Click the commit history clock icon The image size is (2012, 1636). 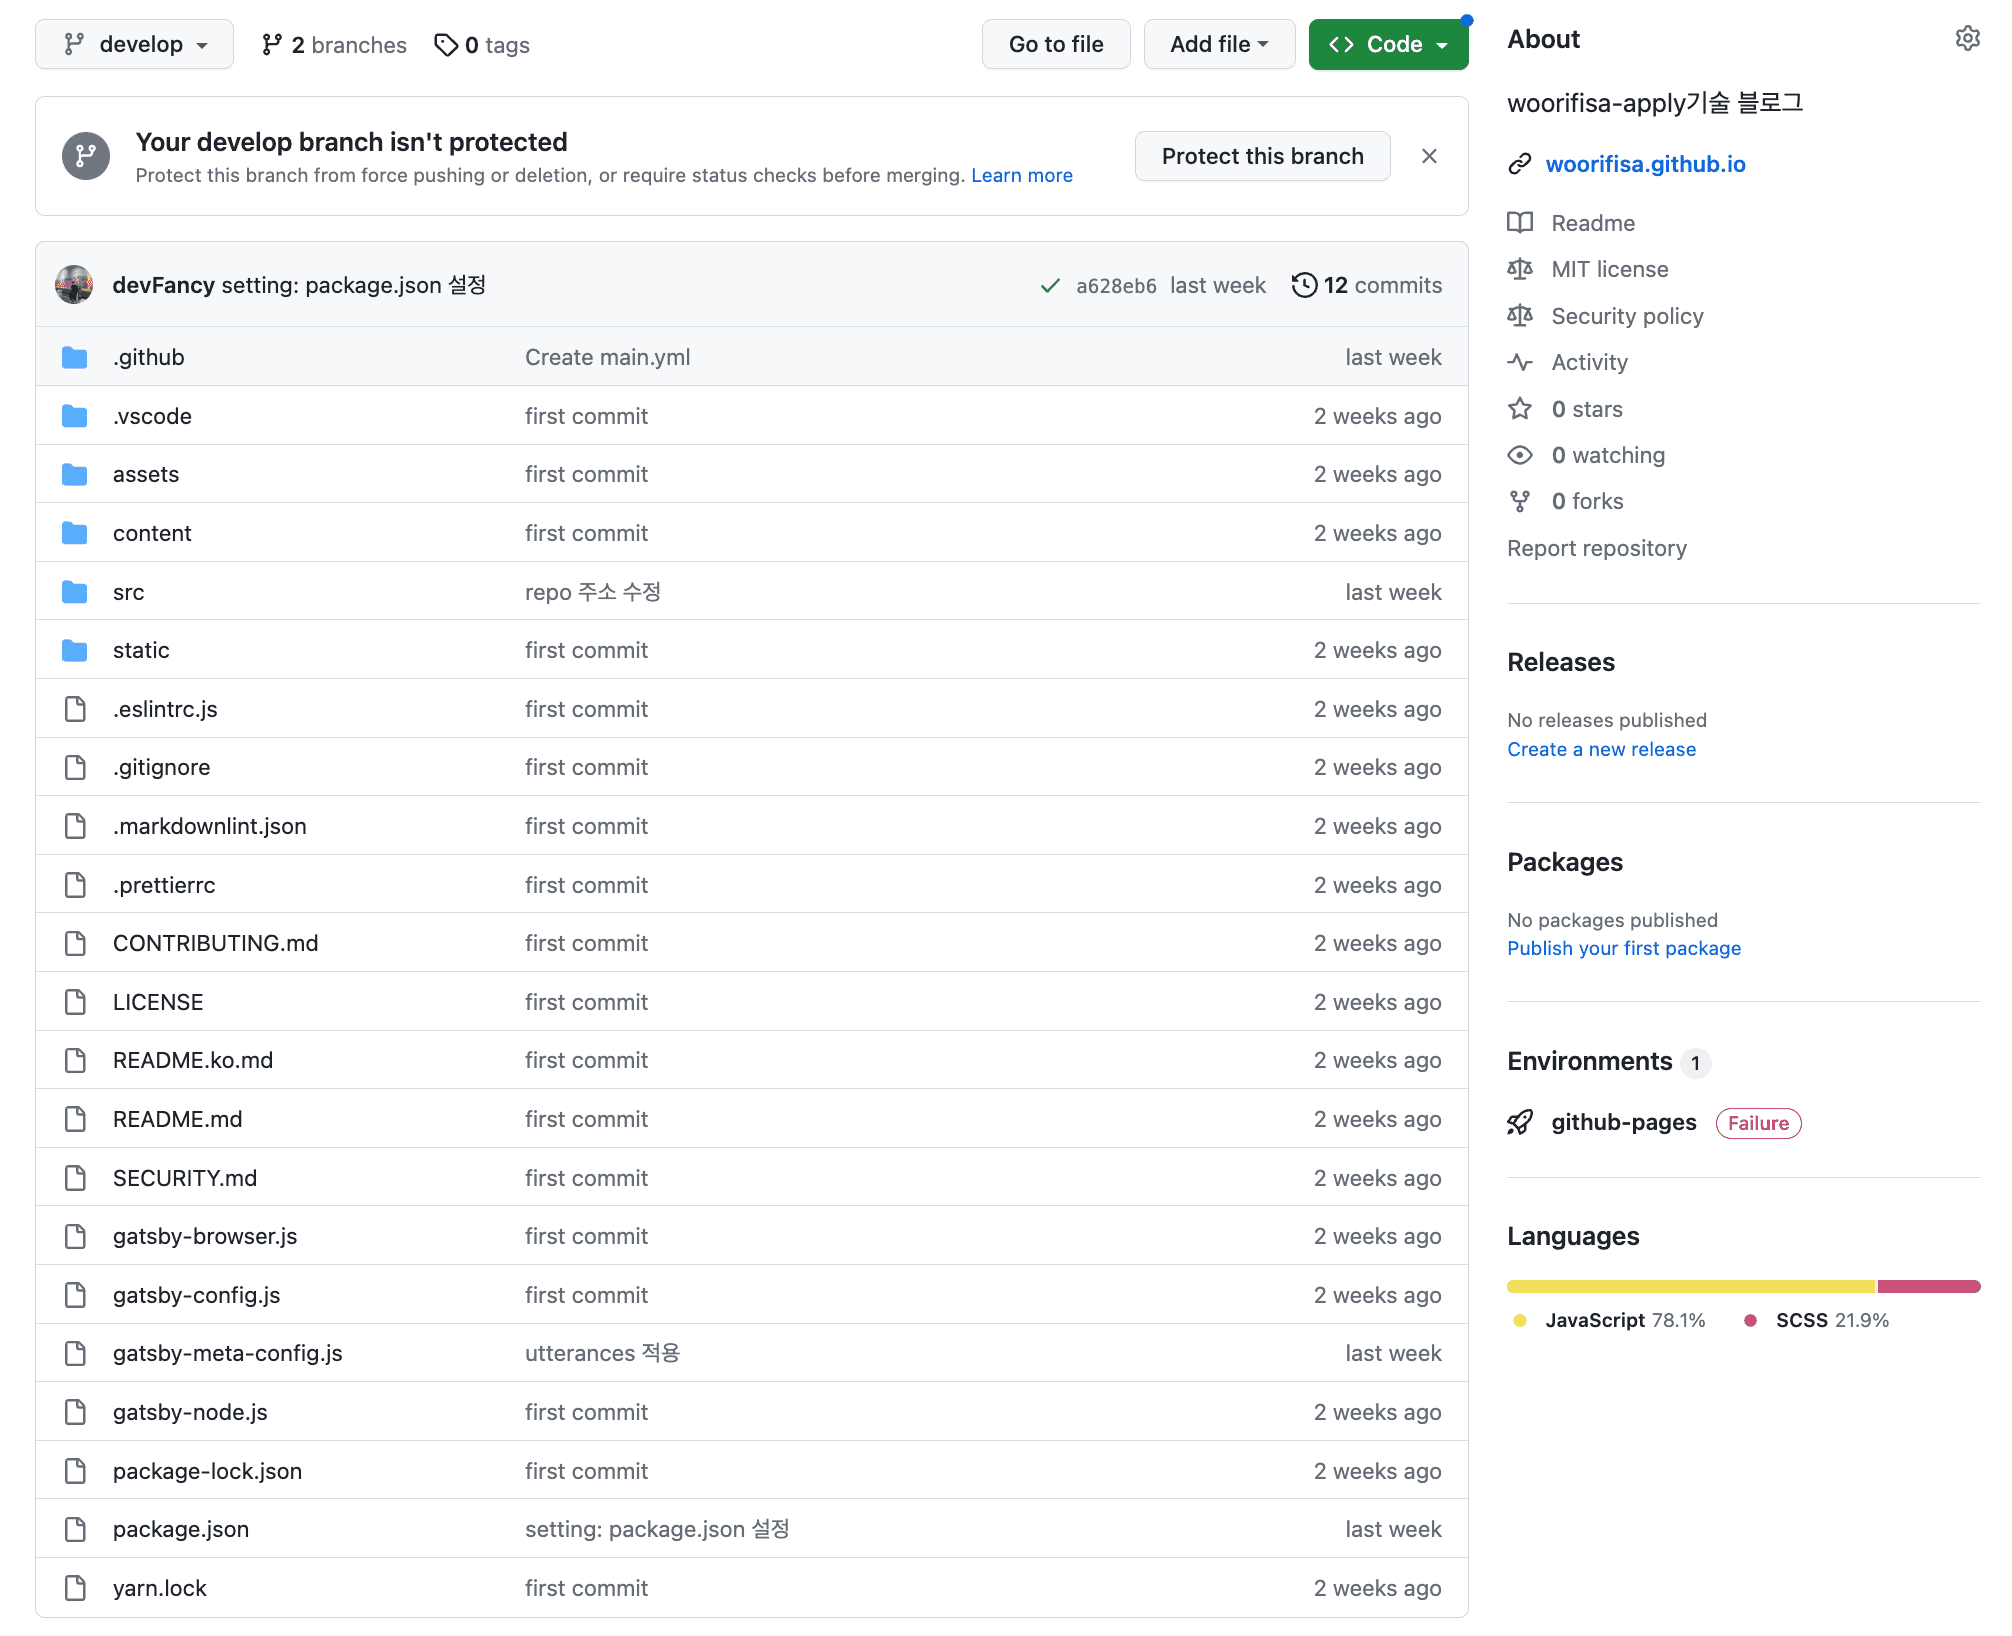coord(1303,285)
